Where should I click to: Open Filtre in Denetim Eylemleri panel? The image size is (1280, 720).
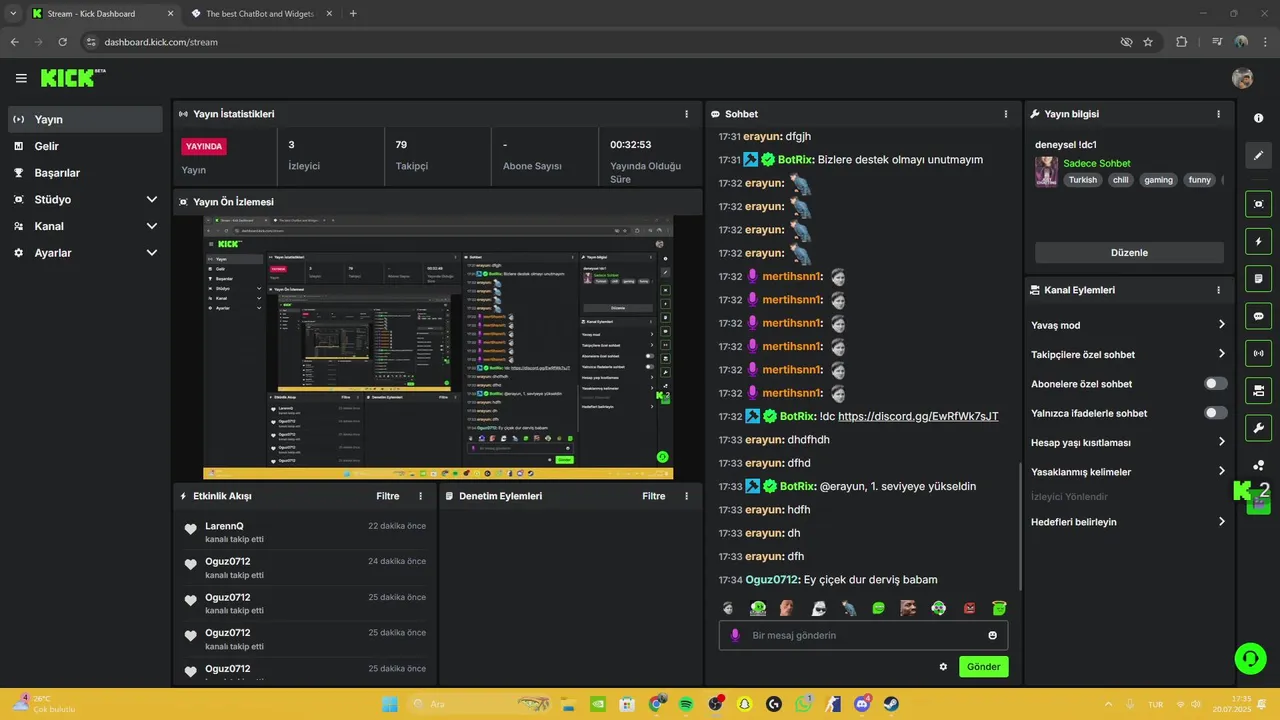(654, 496)
